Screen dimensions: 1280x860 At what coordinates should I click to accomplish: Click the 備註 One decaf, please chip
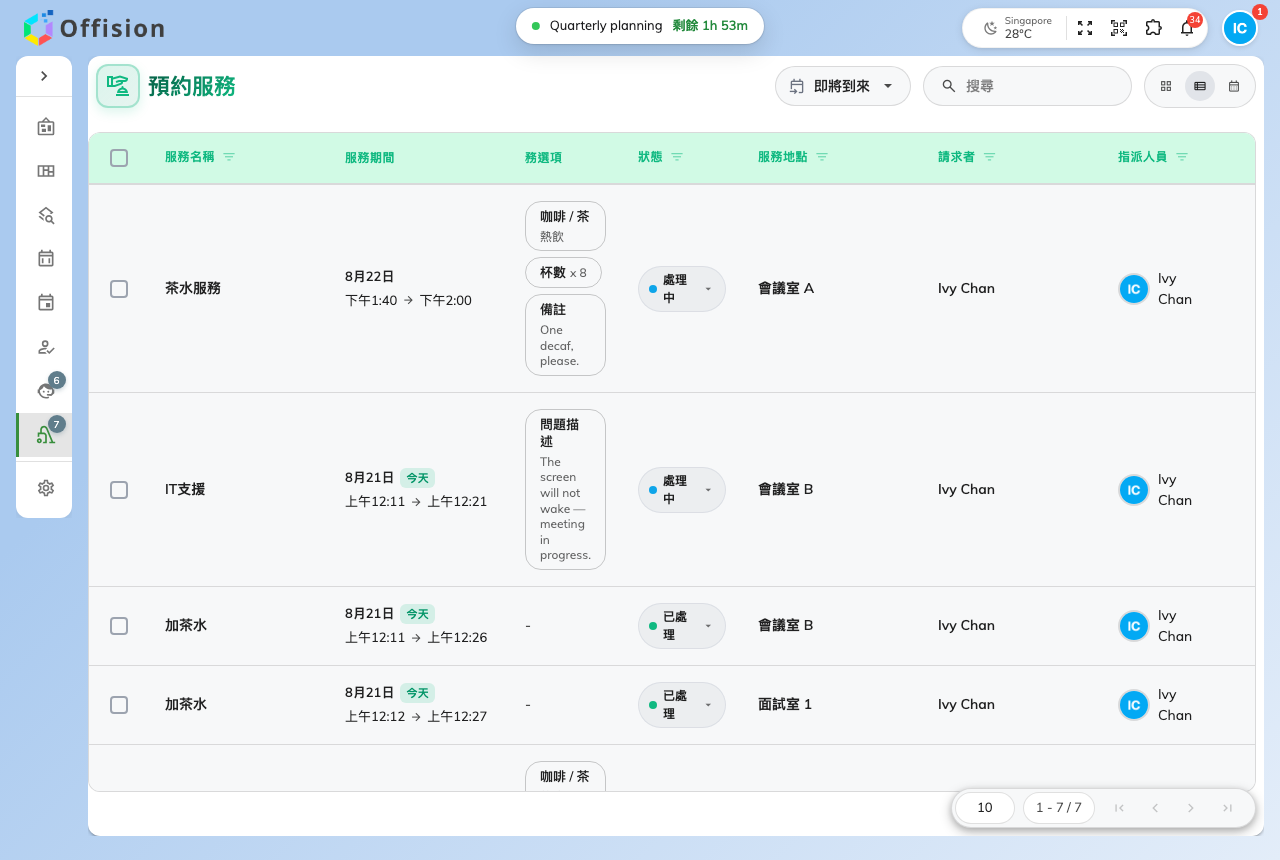click(x=565, y=335)
